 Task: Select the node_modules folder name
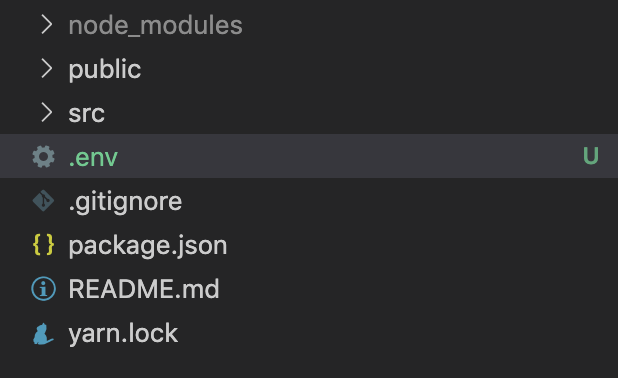point(155,26)
